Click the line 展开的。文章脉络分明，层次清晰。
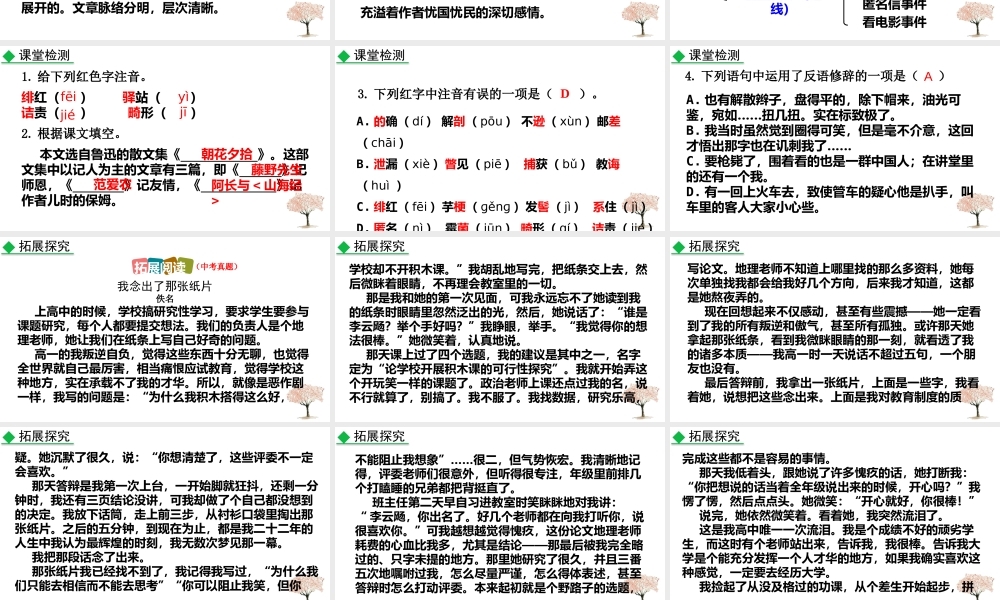This screenshot has width=1000, height=600. point(121,8)
